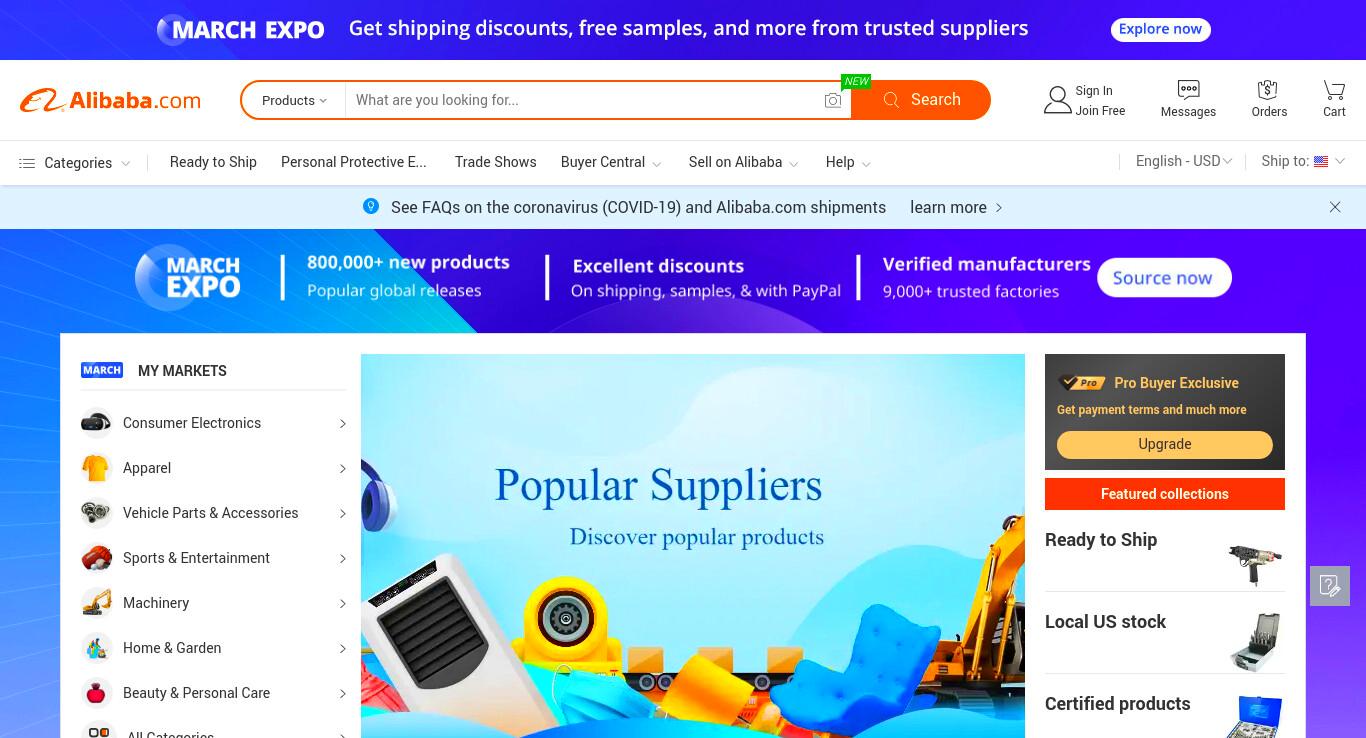Image resolution: width=1366 pixels, height=738 pixels.
Task: Open the shopping Cart icon
Action: [x=1334, y=90]
